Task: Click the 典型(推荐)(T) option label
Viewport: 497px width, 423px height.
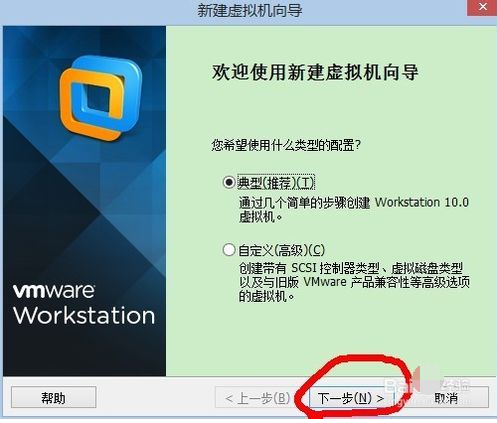Action: [x=276, y=183]
